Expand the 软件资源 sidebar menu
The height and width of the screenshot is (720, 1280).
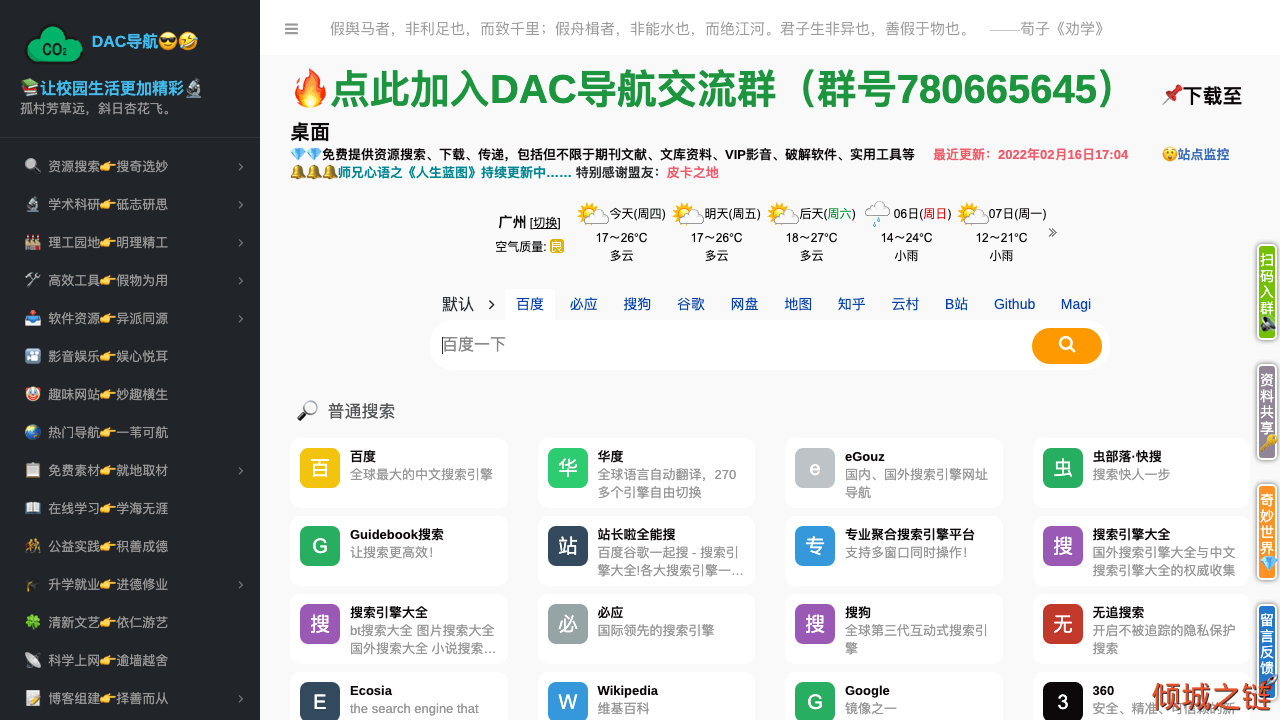coord(130,318)
